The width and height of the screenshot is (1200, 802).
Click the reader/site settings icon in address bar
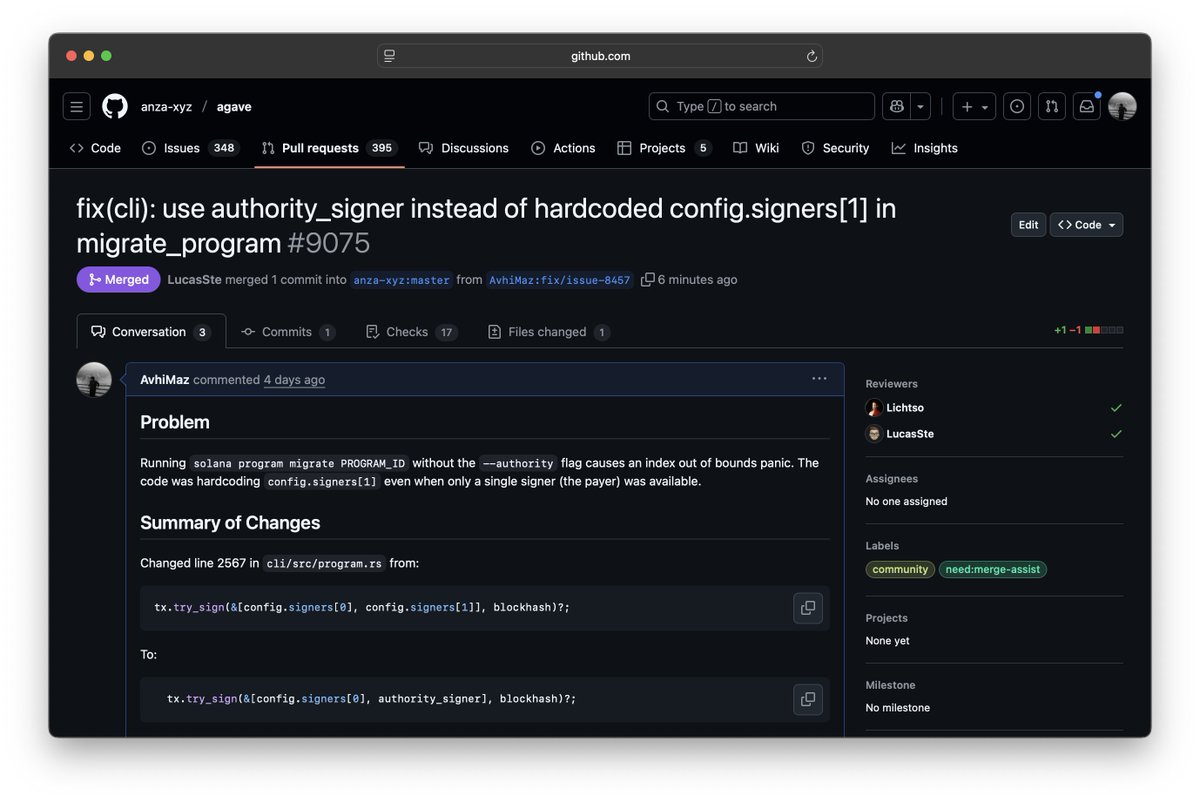[389, 56]
